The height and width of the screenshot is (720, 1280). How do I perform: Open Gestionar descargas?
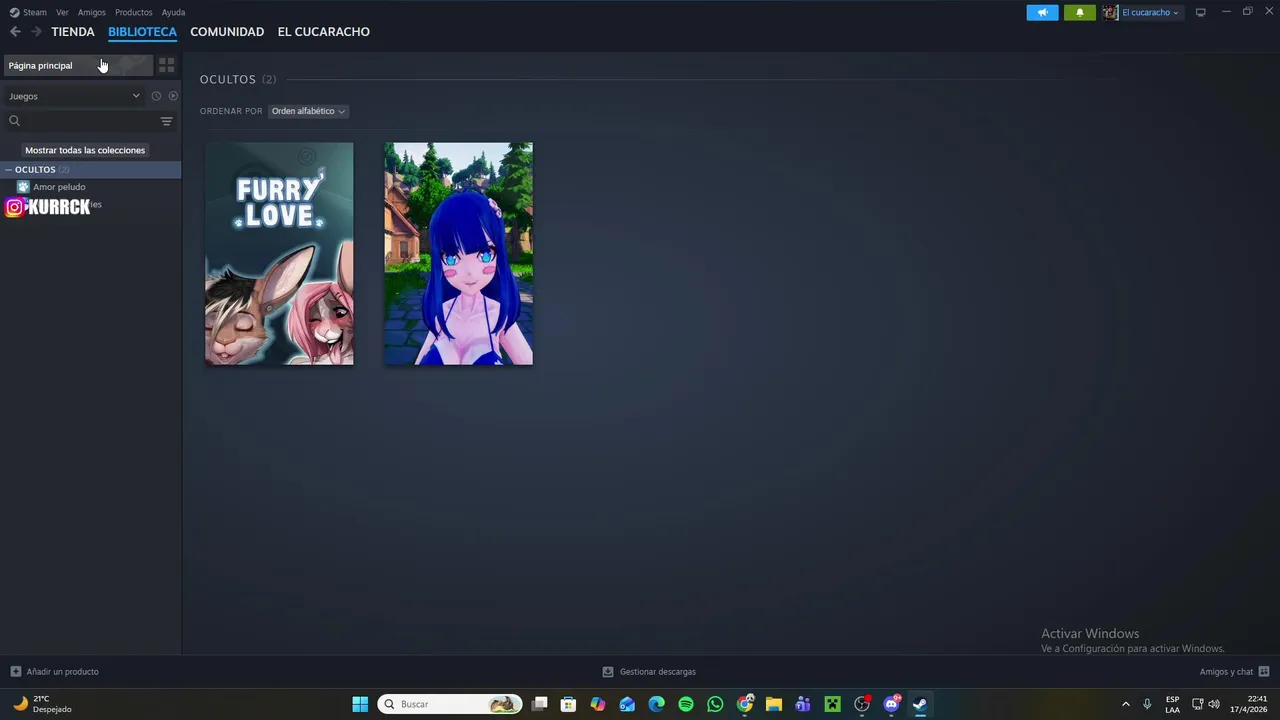coord(649,672)
